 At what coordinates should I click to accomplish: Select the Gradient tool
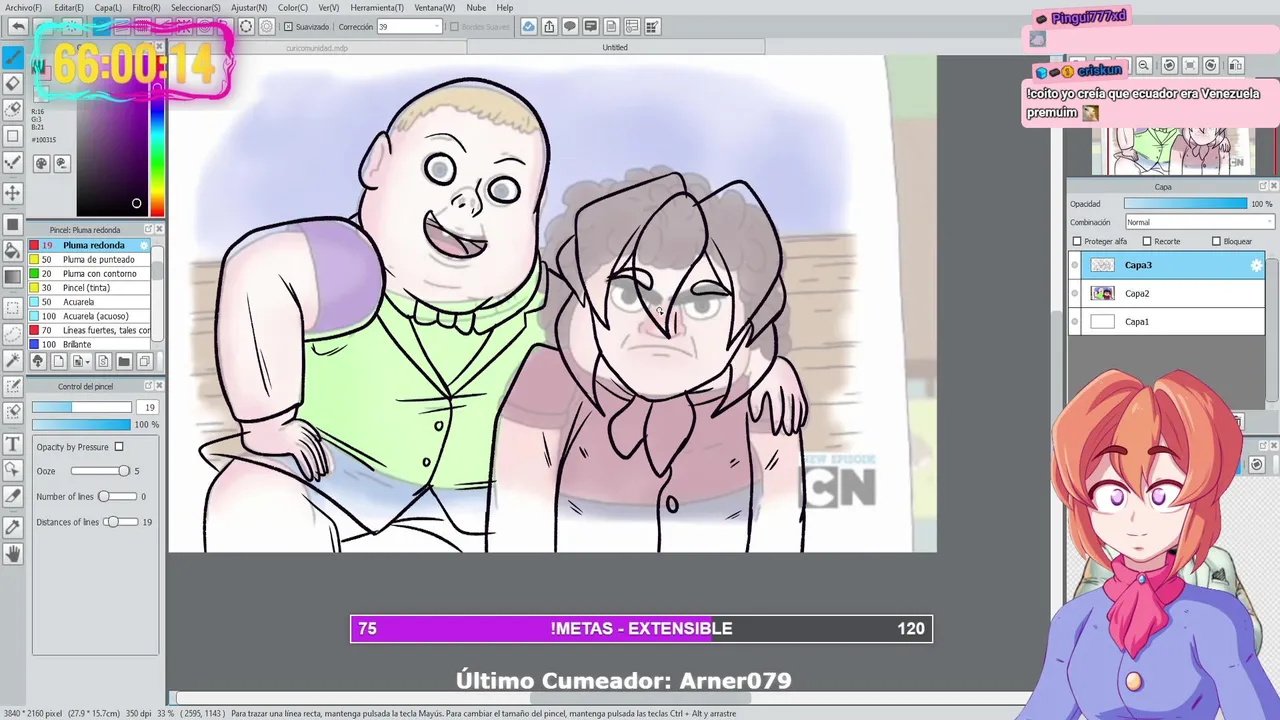(13, 277)
